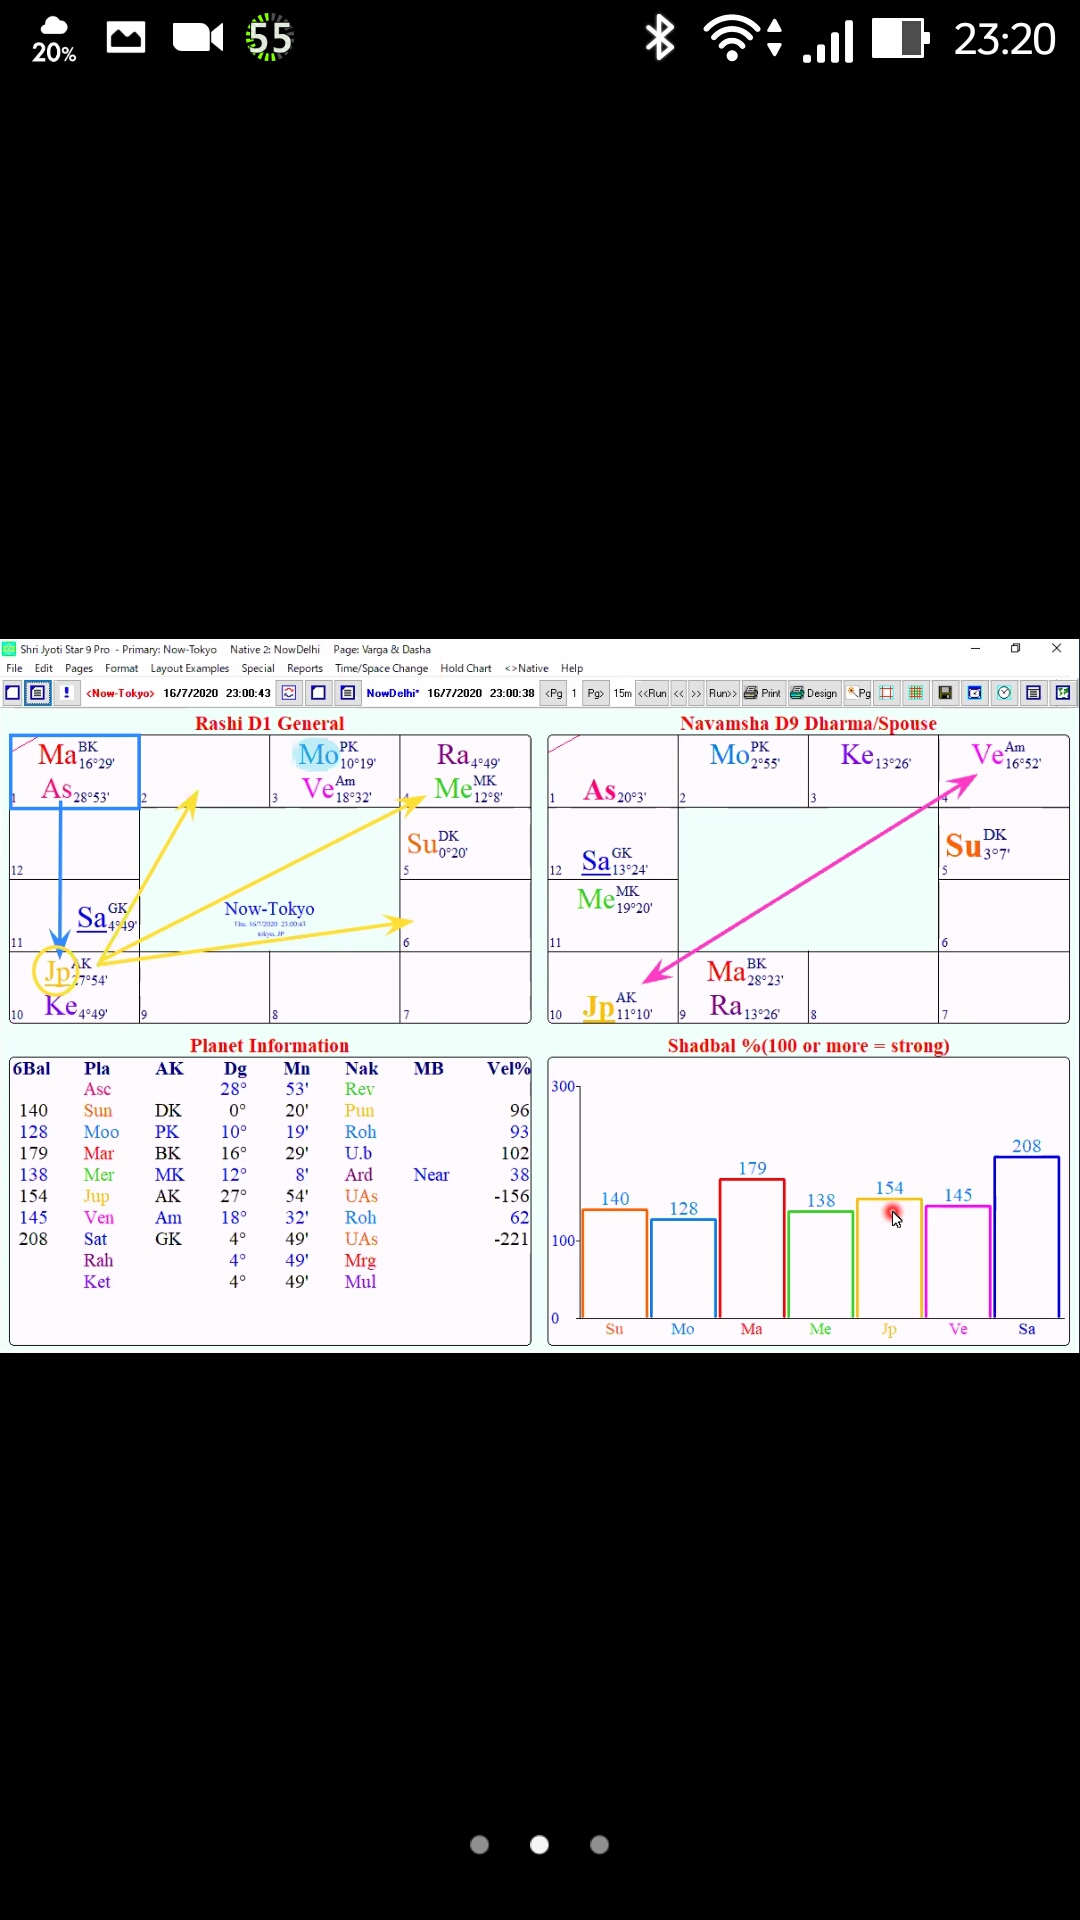
Task: Select the Now-Tokyo primary chart label
Action: pos(120,693)
